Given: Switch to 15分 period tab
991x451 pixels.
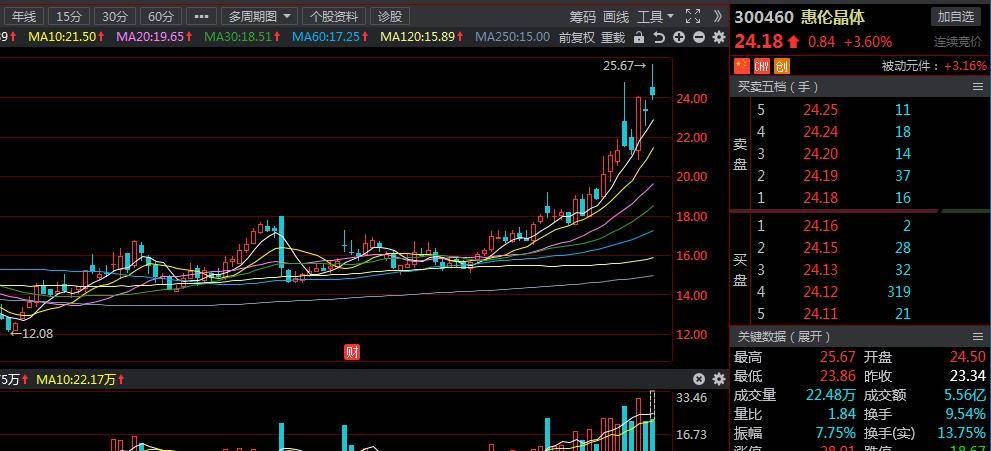Looking at the screenshot, I should tap(69, 16).
